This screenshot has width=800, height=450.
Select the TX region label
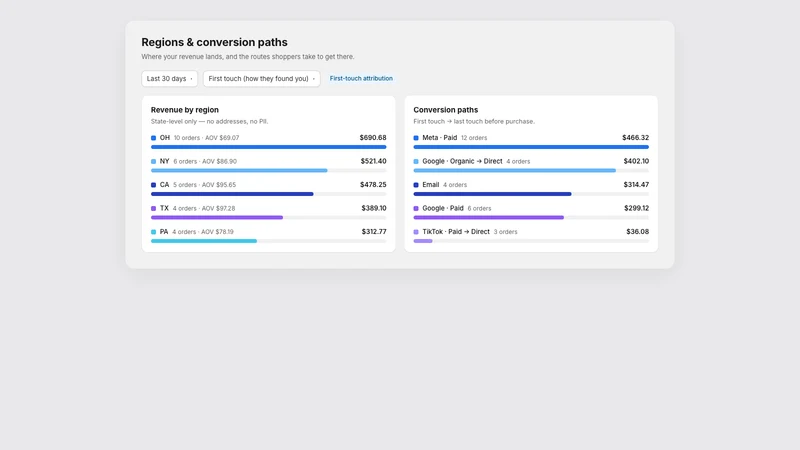pos(164,208)
